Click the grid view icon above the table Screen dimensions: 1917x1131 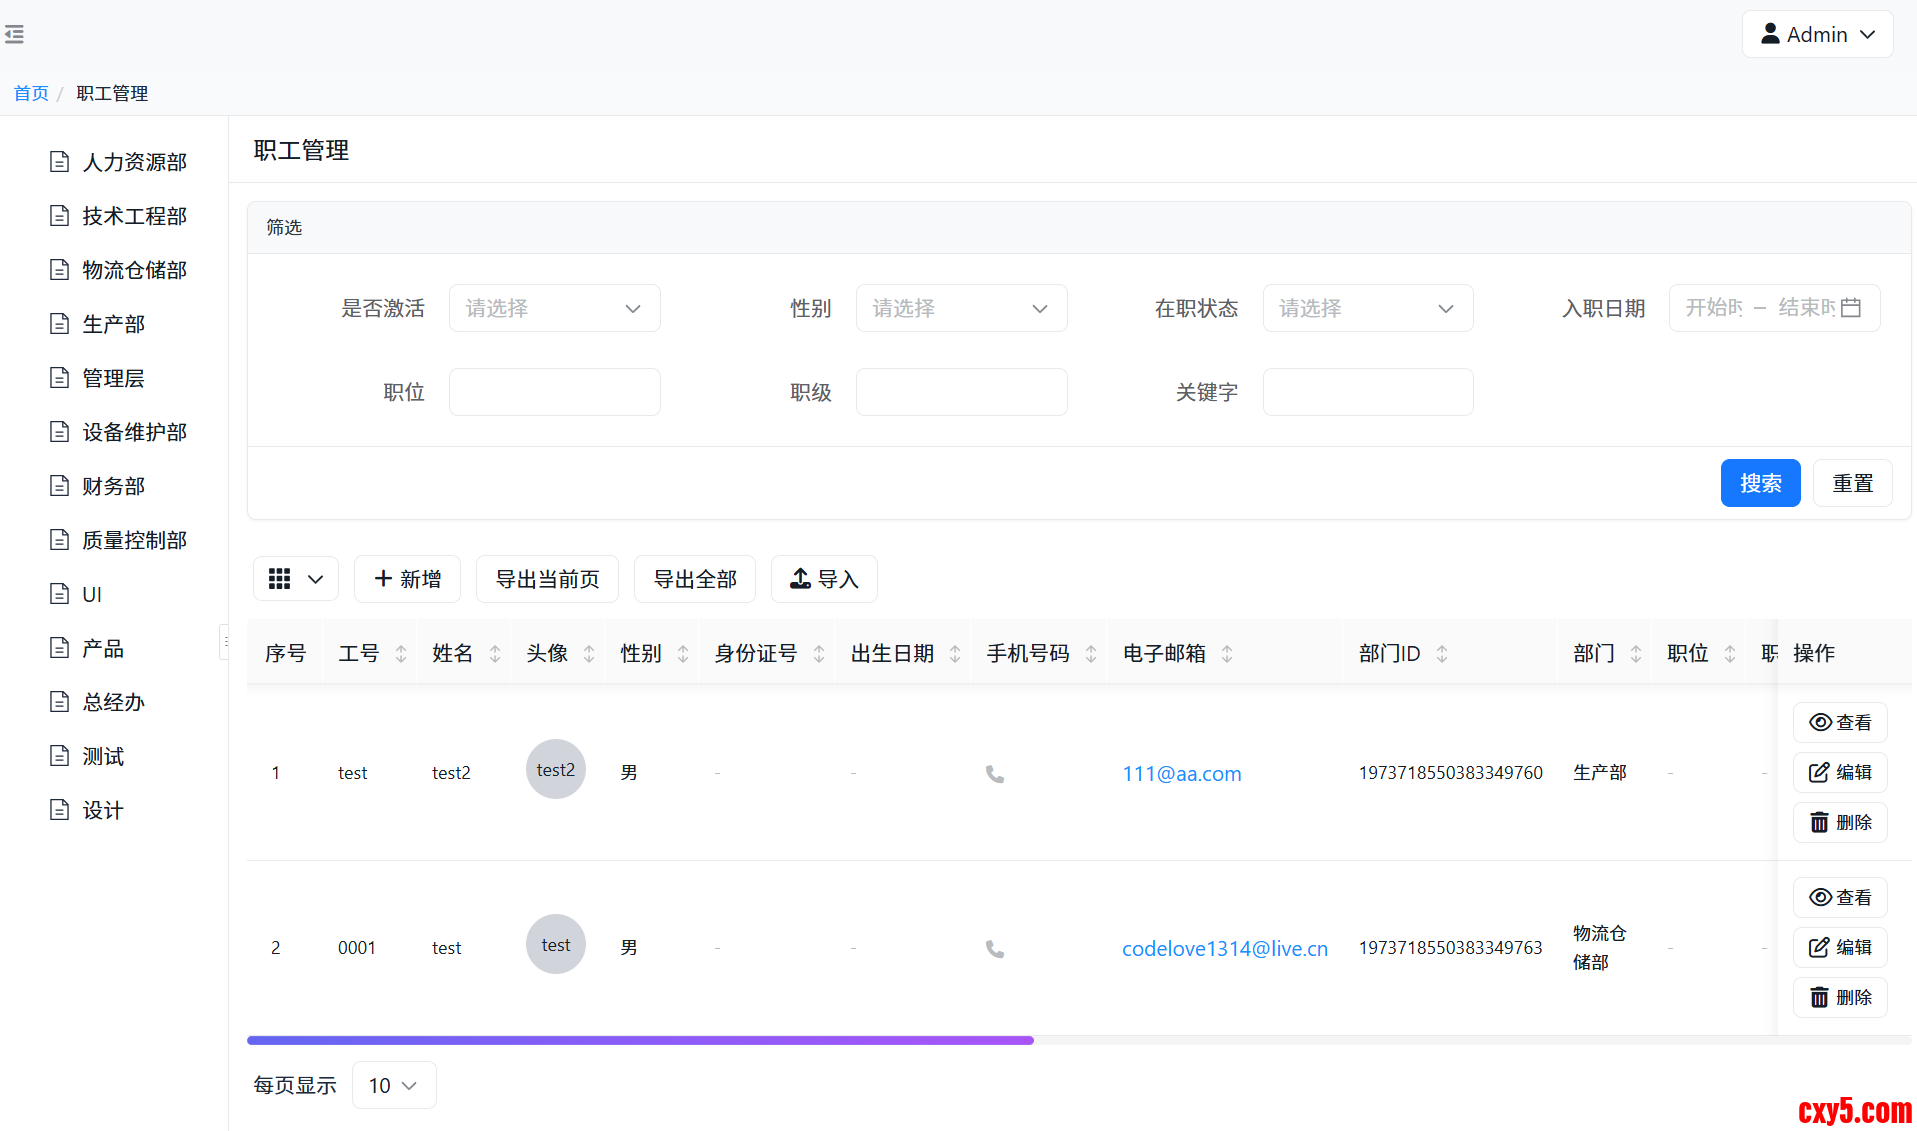click(x=280, y=579)
